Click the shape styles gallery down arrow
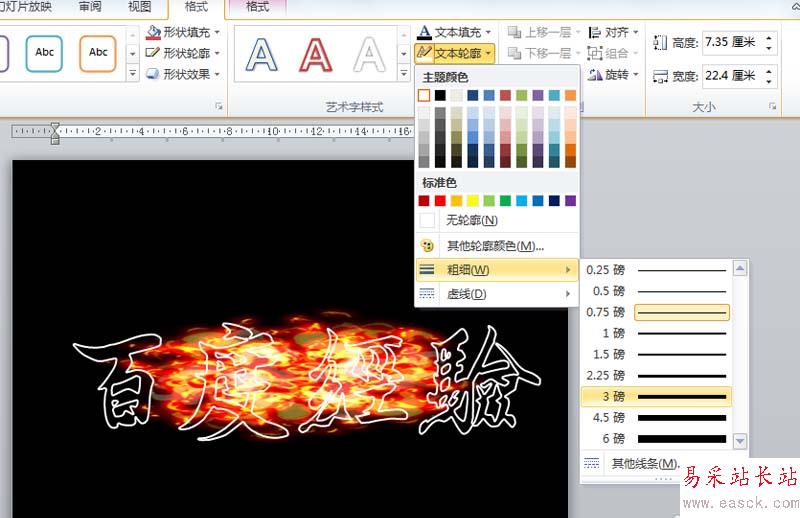Screen dimensions: 800x518 (x=132, y=53)
